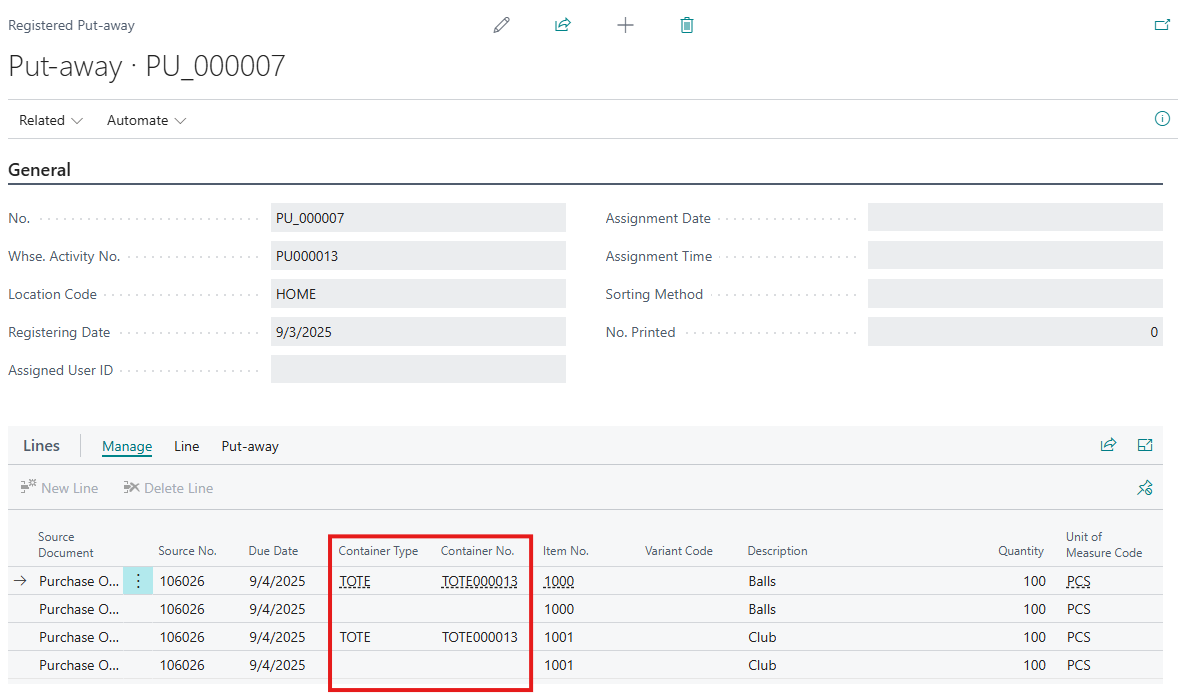Open the Line menu in Lines
This screenshot has height=699, width=1178.
187,446
